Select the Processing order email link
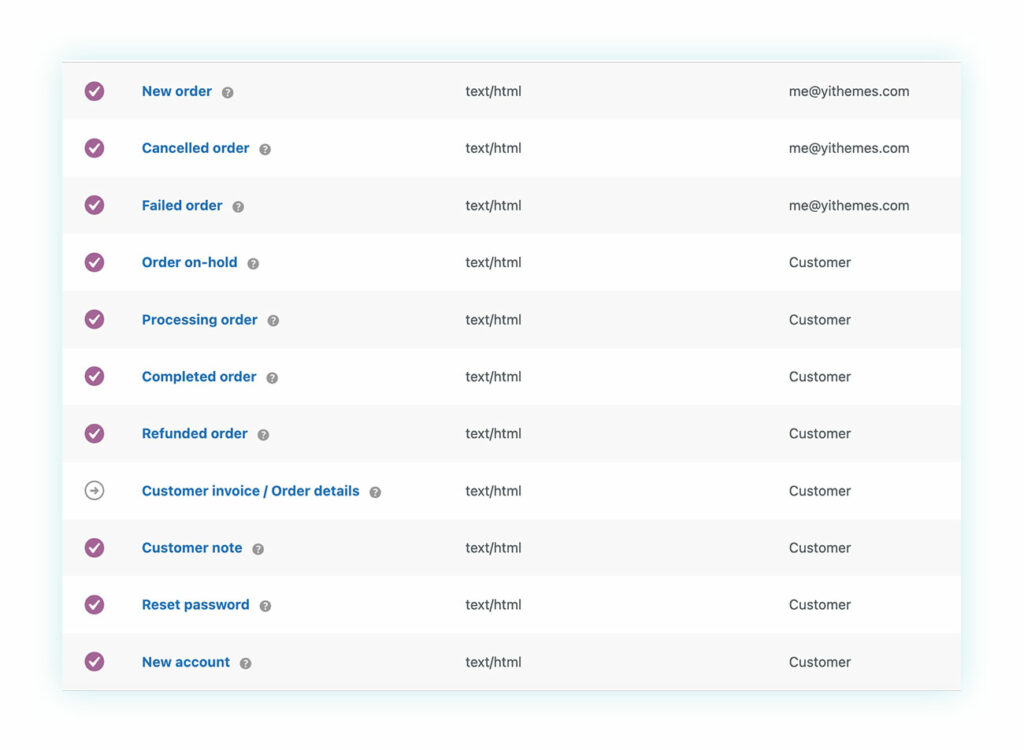 coord(199,320)
